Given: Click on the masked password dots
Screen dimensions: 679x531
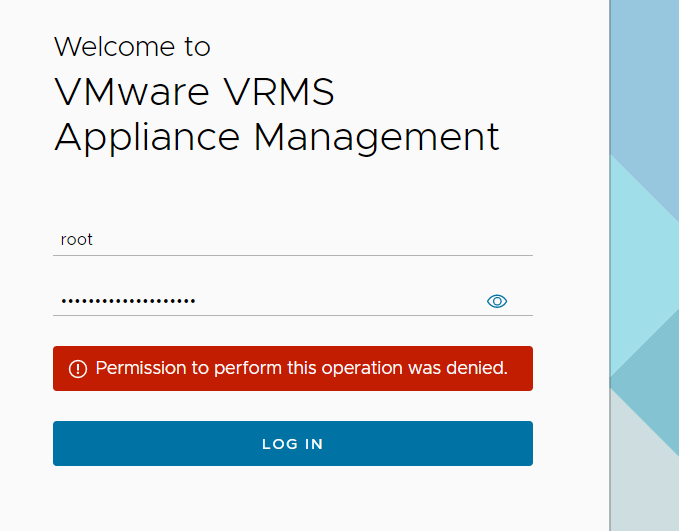Looking at the screenshot, I should coord(128,301).
